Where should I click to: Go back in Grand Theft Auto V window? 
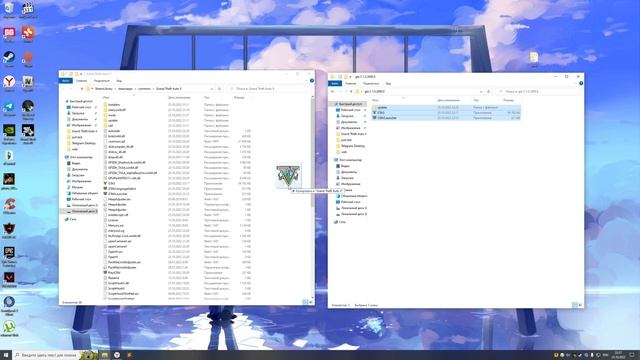point(63,89)
